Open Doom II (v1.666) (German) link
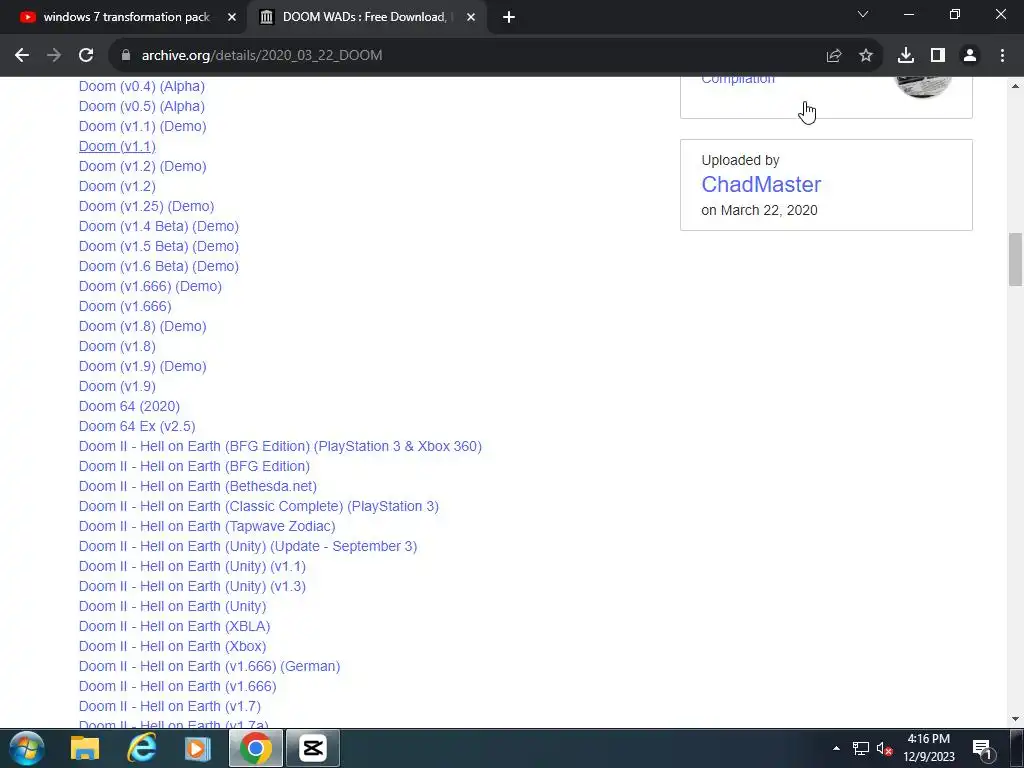Viewport: 1024px width, 768px height. (x=210, y=667)
